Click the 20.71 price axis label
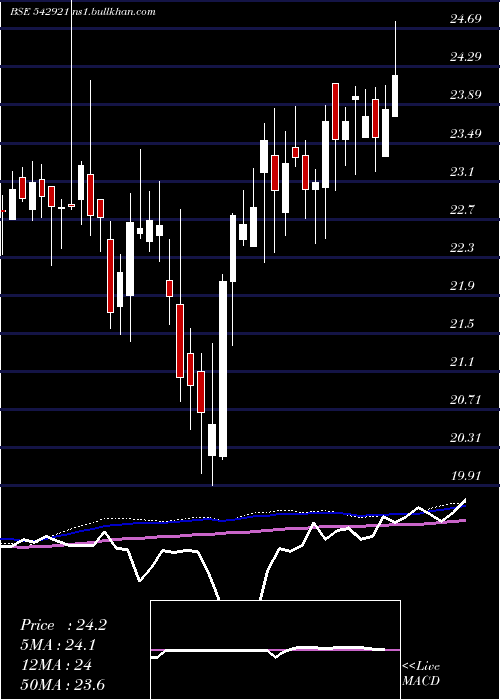 click(x=466, y=400)
